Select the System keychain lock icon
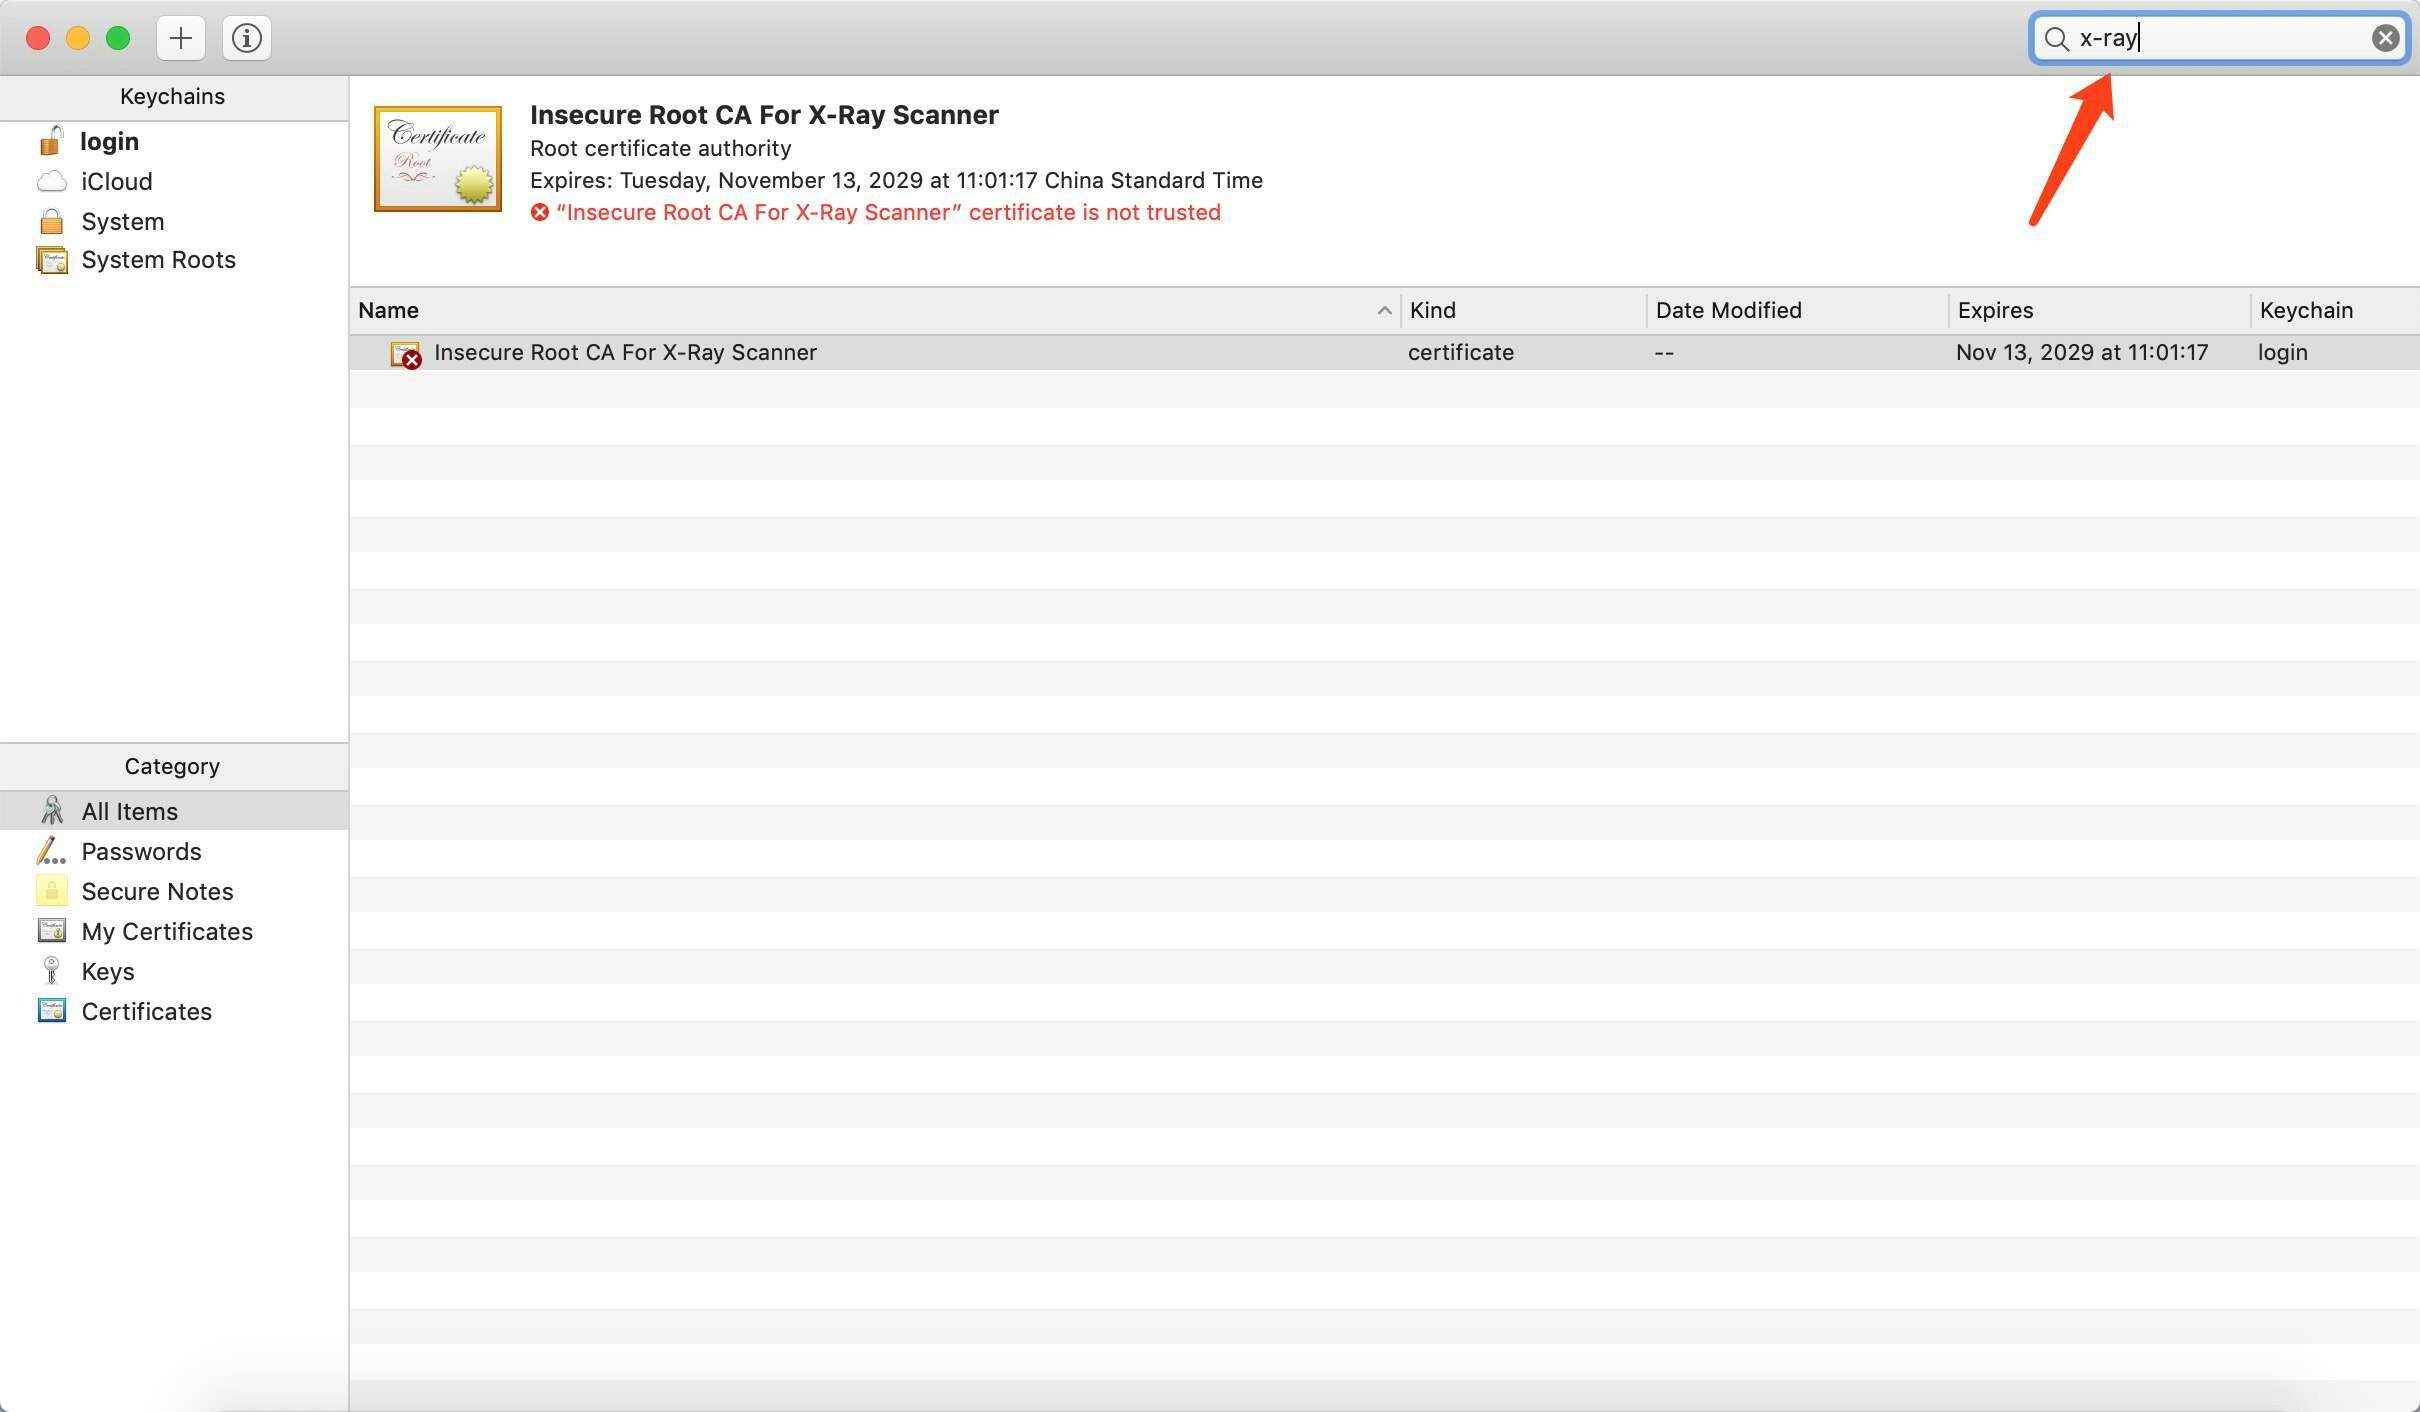Screen dimensions: 2420x1412 (51, 221)
